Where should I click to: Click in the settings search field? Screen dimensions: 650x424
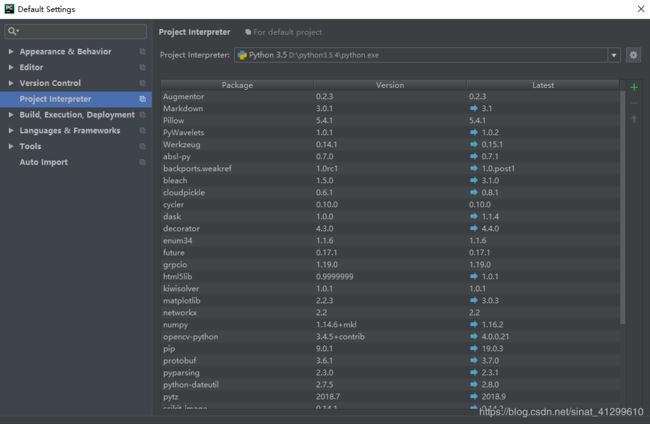point(75,31)
